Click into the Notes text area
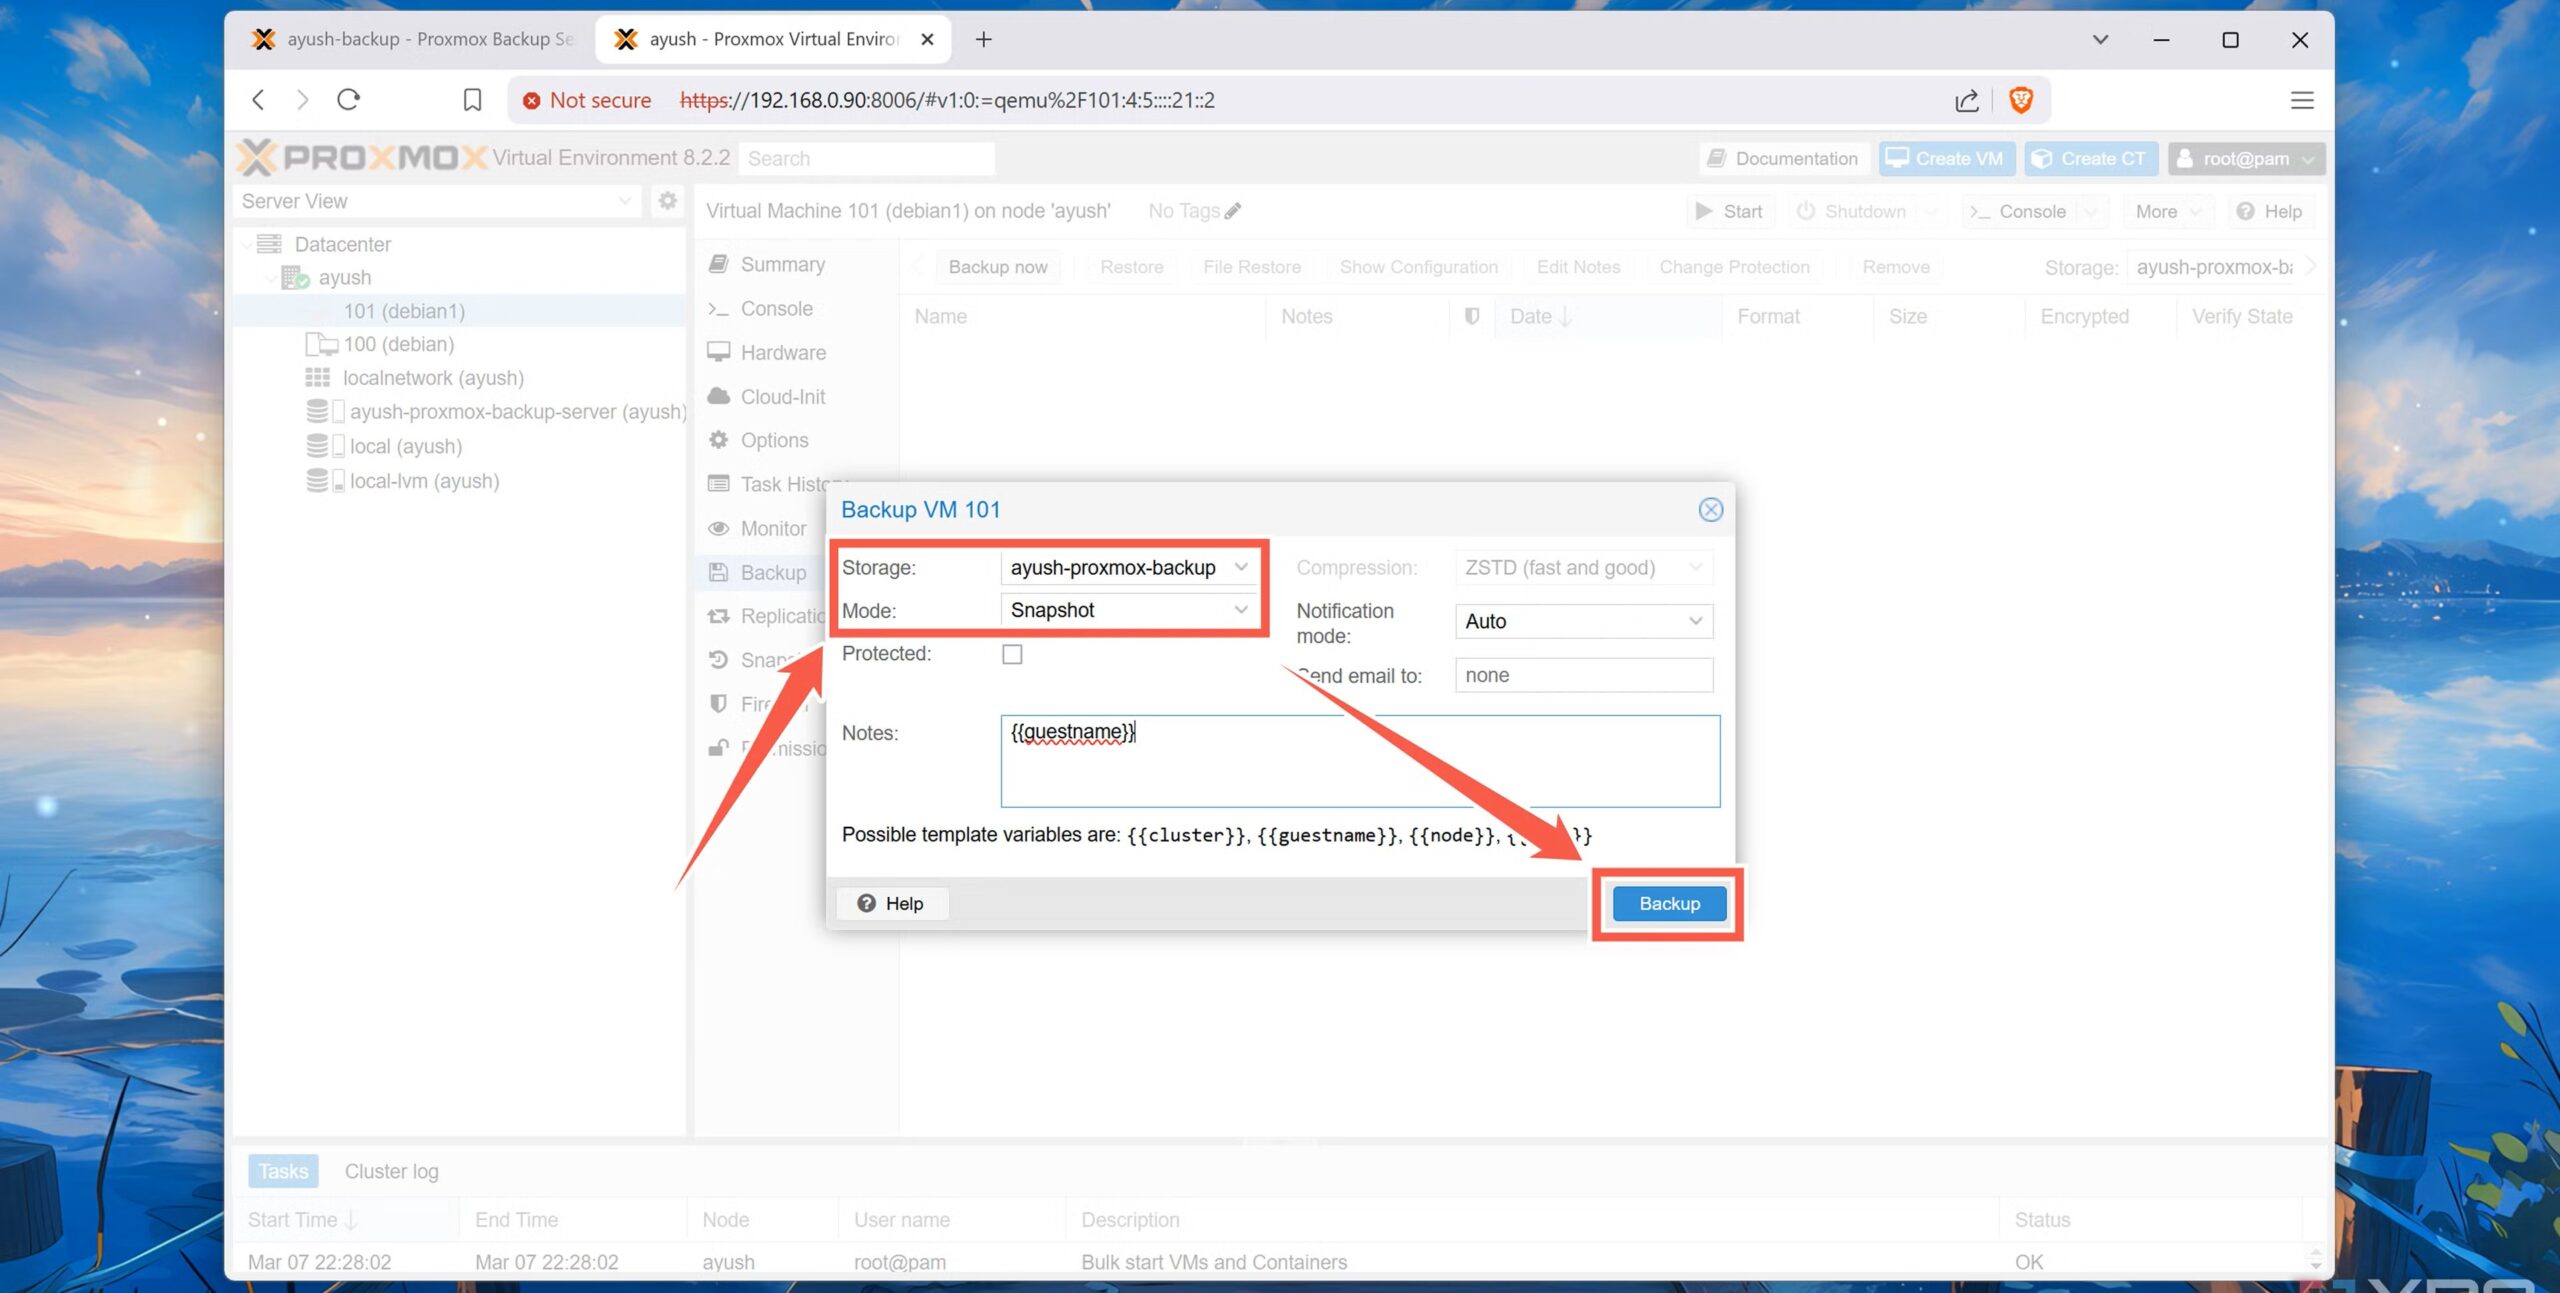The image size is (2560, 1293). (1358, 760)
